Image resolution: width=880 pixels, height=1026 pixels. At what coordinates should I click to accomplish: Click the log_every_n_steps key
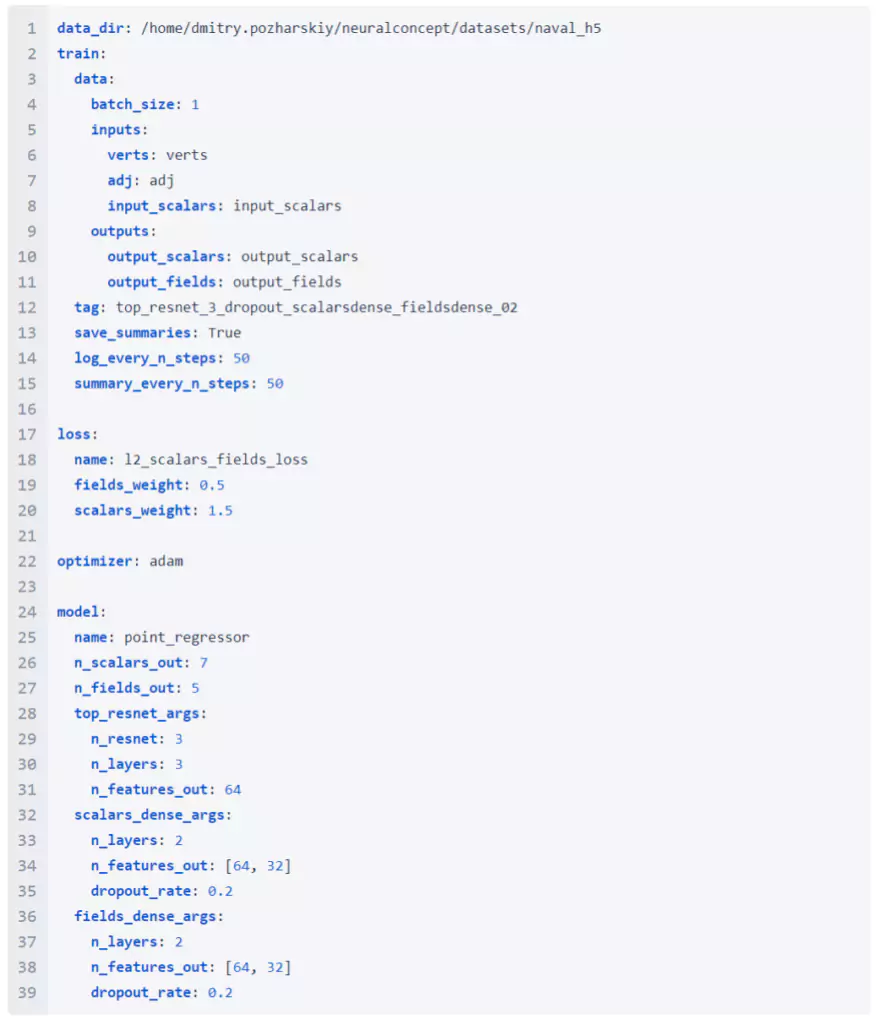coord(145,359)
